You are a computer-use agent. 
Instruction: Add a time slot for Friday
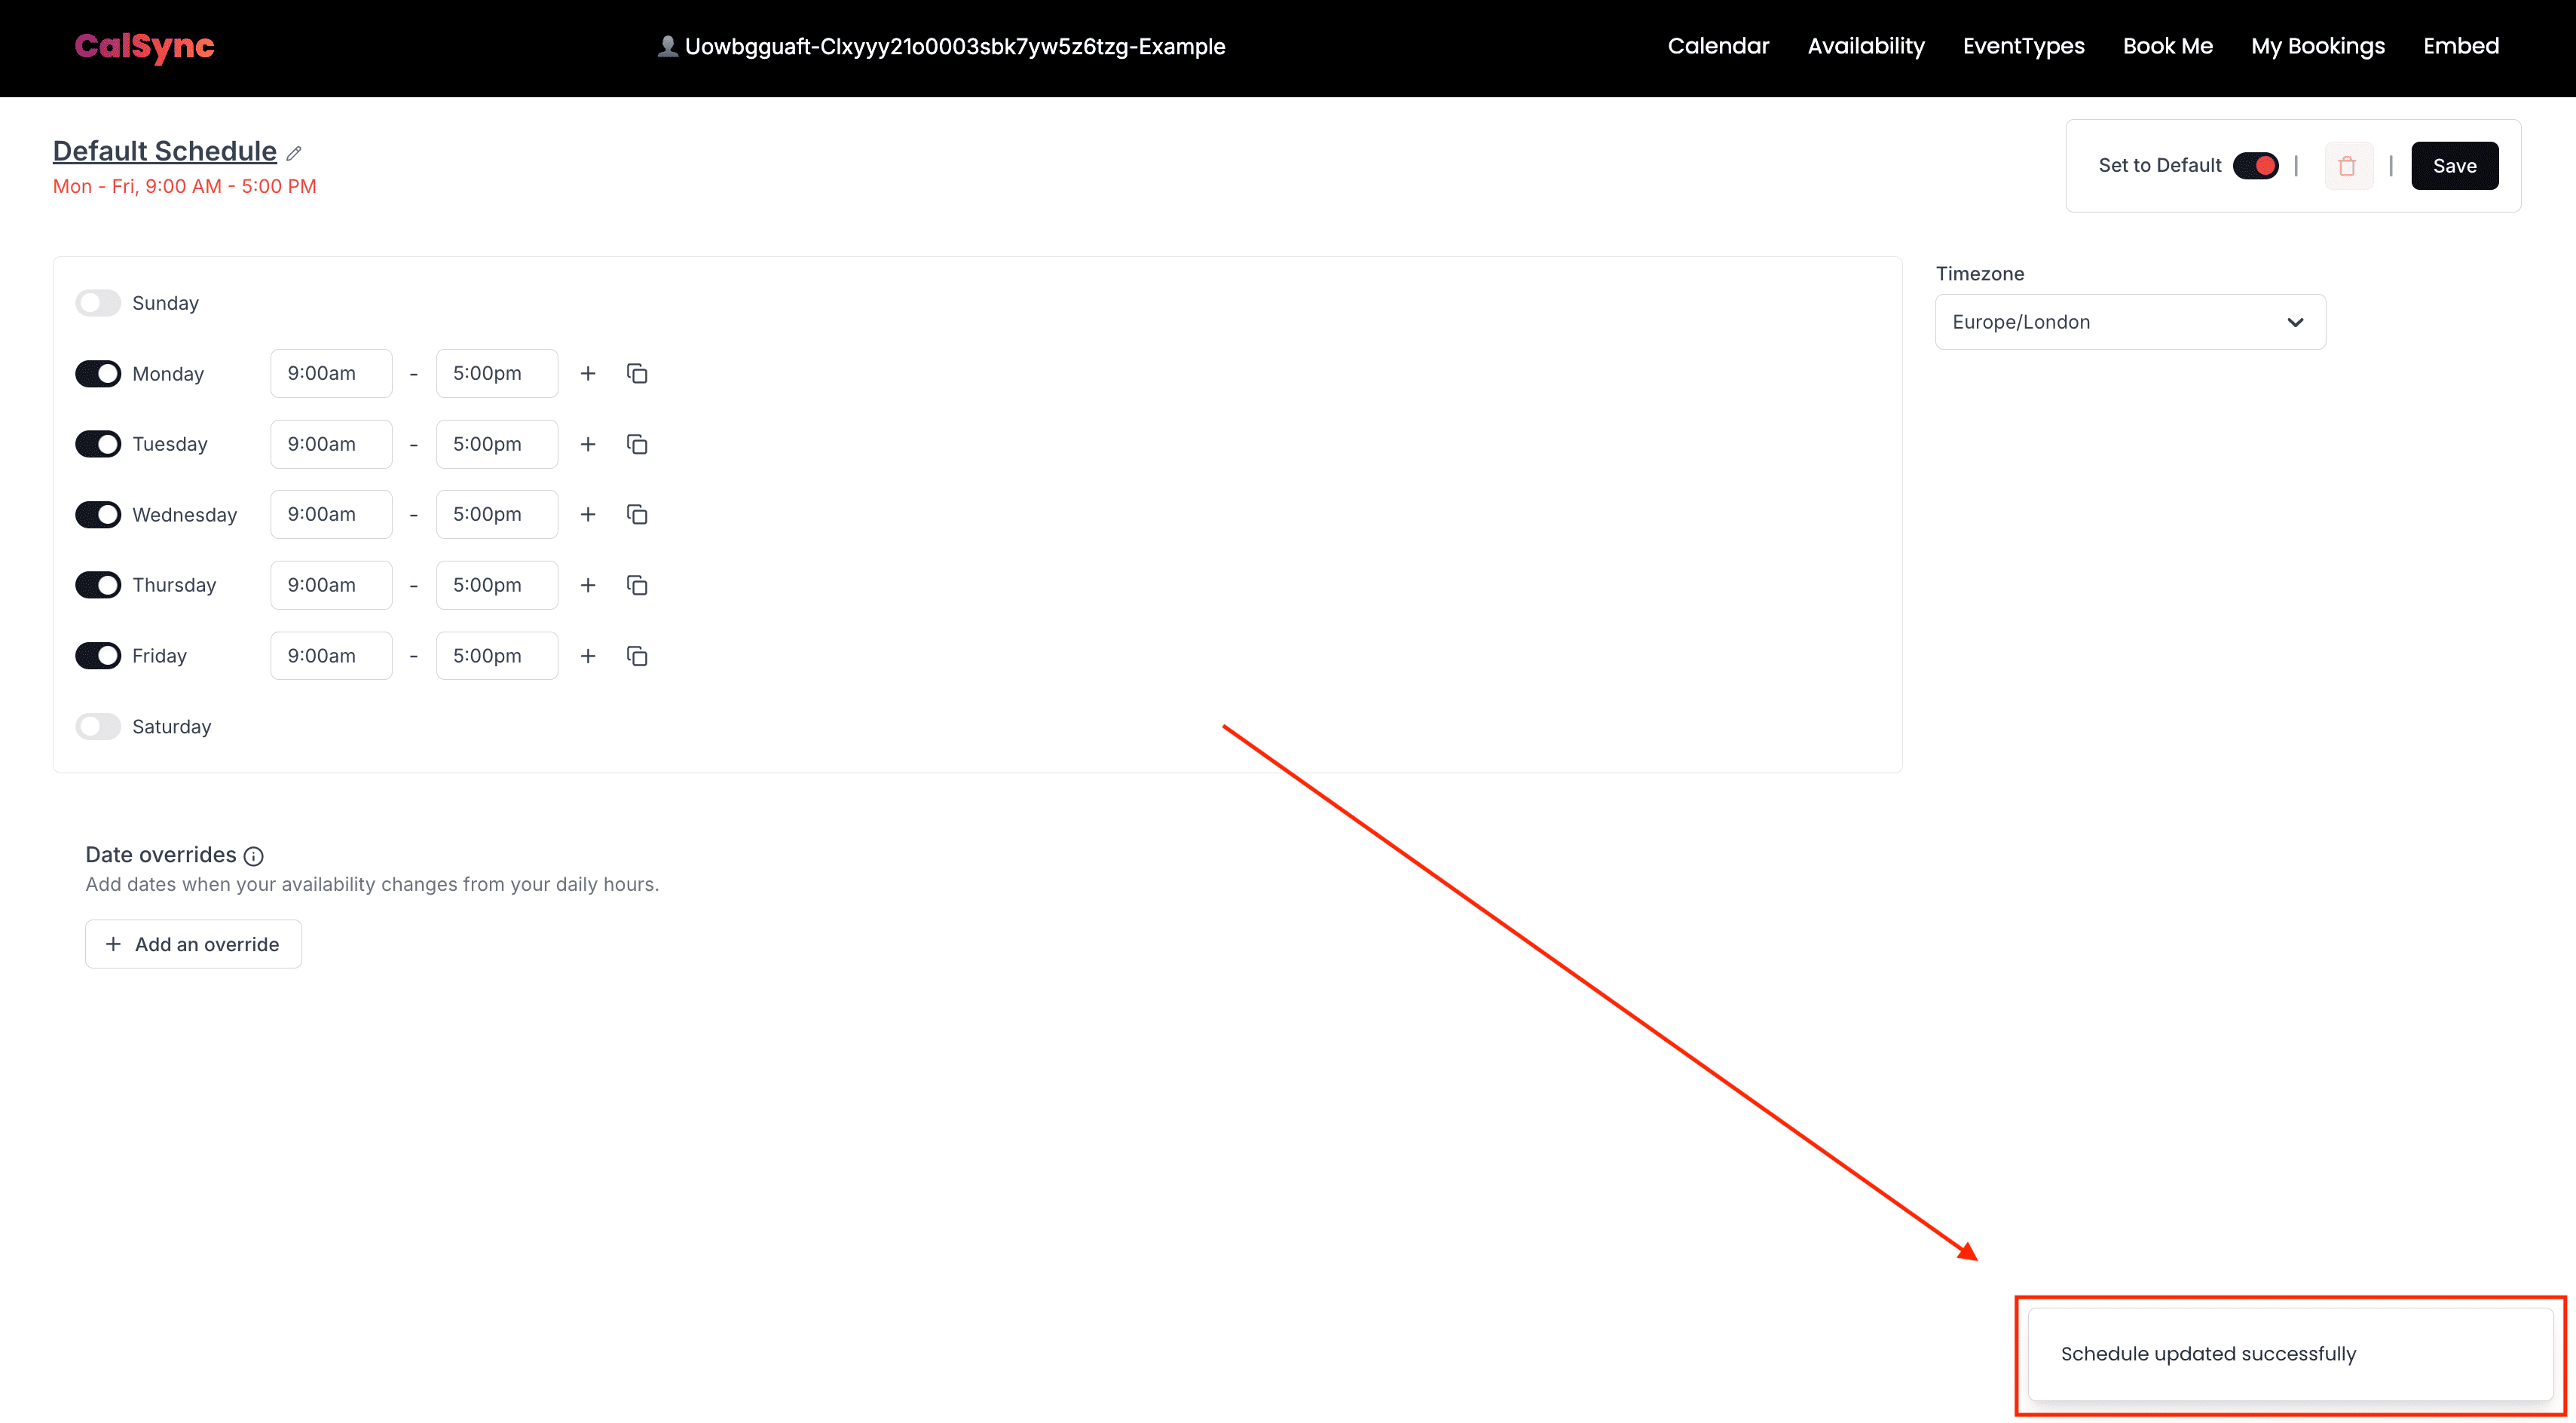[x=588, y=656]
